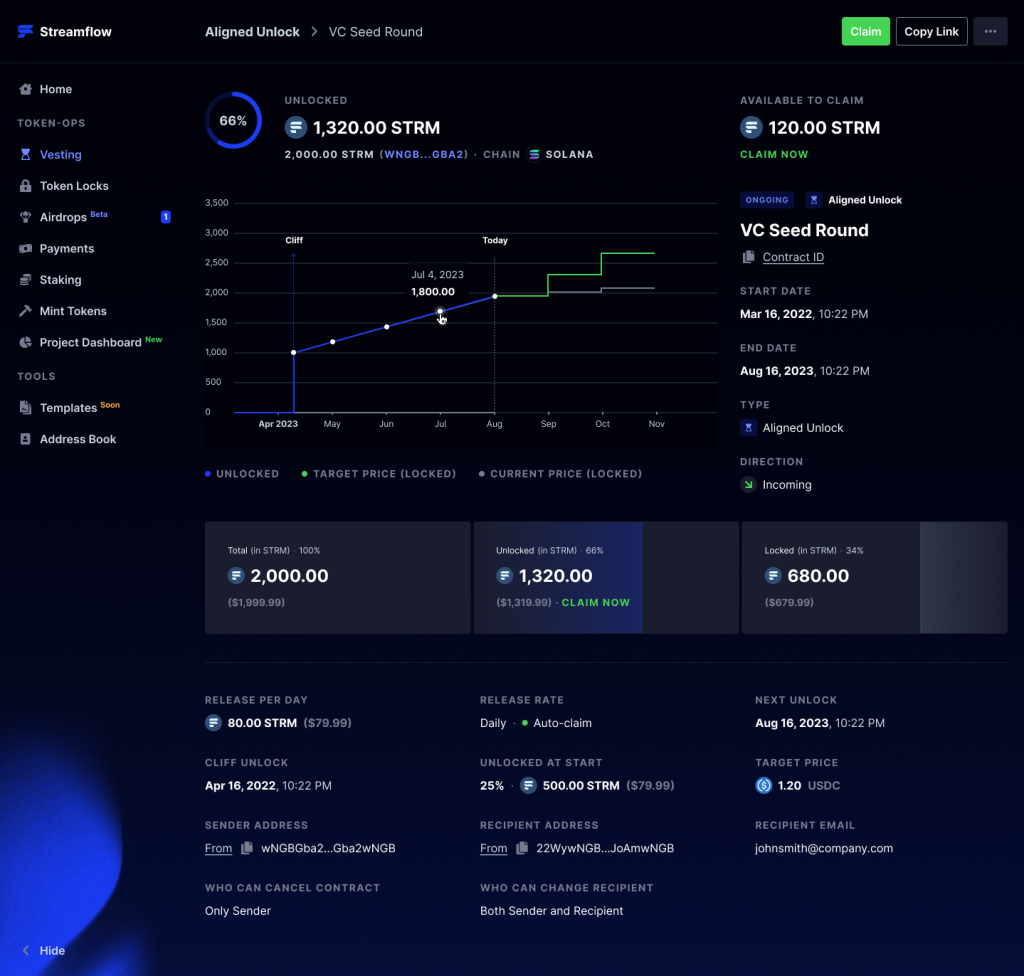Click the Payments cash icon
This screenshot has width=1024, height=976.
pos(25,248)
